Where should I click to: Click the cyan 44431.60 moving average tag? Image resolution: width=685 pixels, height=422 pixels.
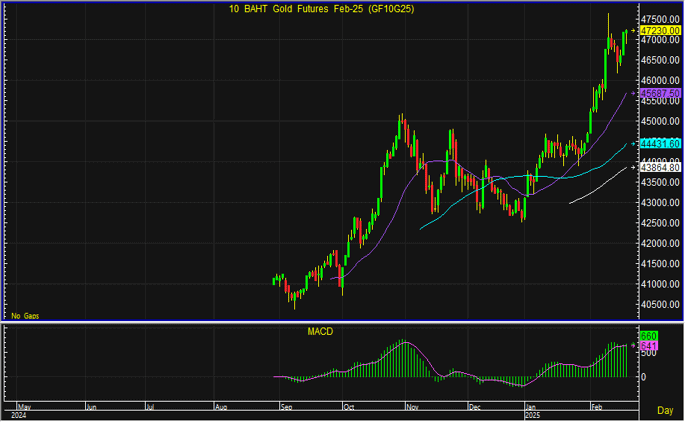click(661, 144)
